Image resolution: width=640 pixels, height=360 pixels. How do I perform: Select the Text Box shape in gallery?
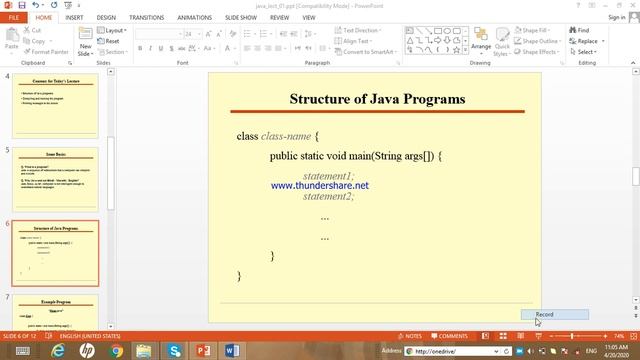[410, 31]
